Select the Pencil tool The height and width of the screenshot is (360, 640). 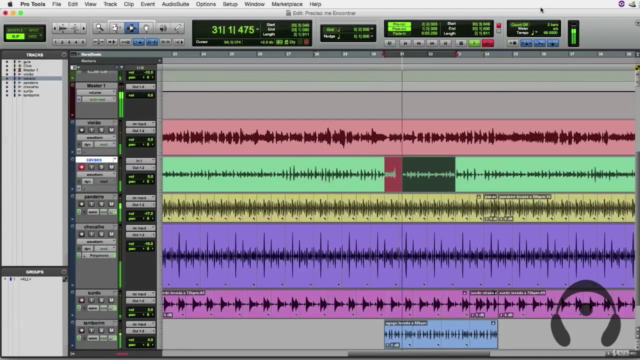click(x=178, y=28)
